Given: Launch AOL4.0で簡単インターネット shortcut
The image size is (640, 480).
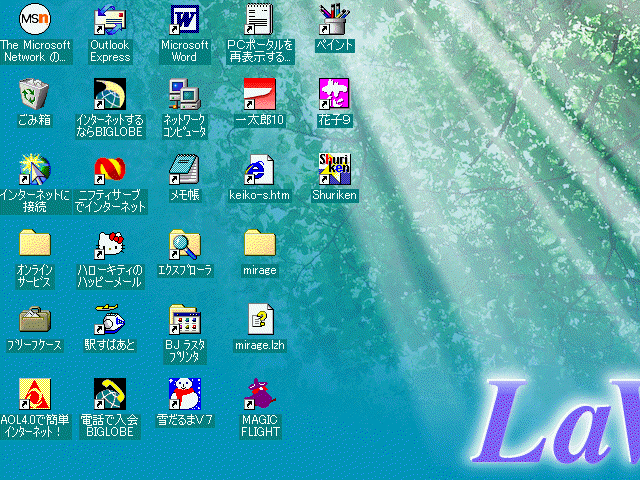Looking at the screenshot, I should (x=35, y=394).
